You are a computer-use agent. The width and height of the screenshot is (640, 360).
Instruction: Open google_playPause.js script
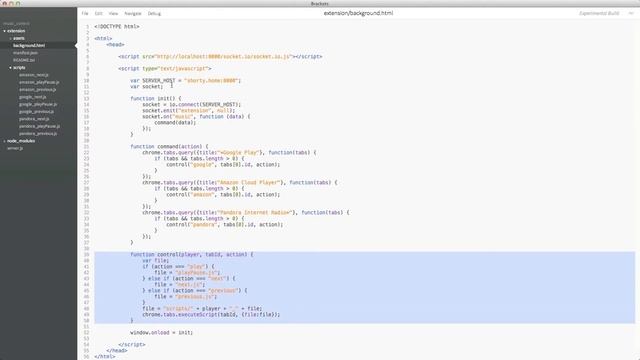point(38,104)
